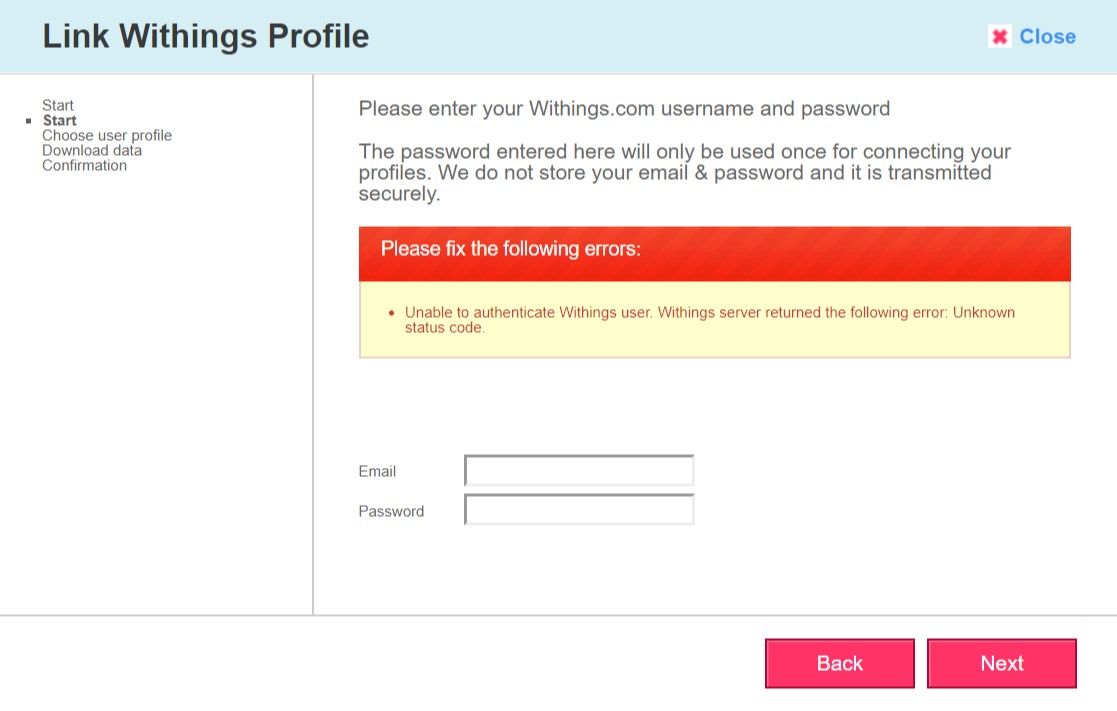The width and height of the screenshot is (1117, 711).
Task: Click the "Link Withings Profile" heading
Action: click(x=206, y=37)
